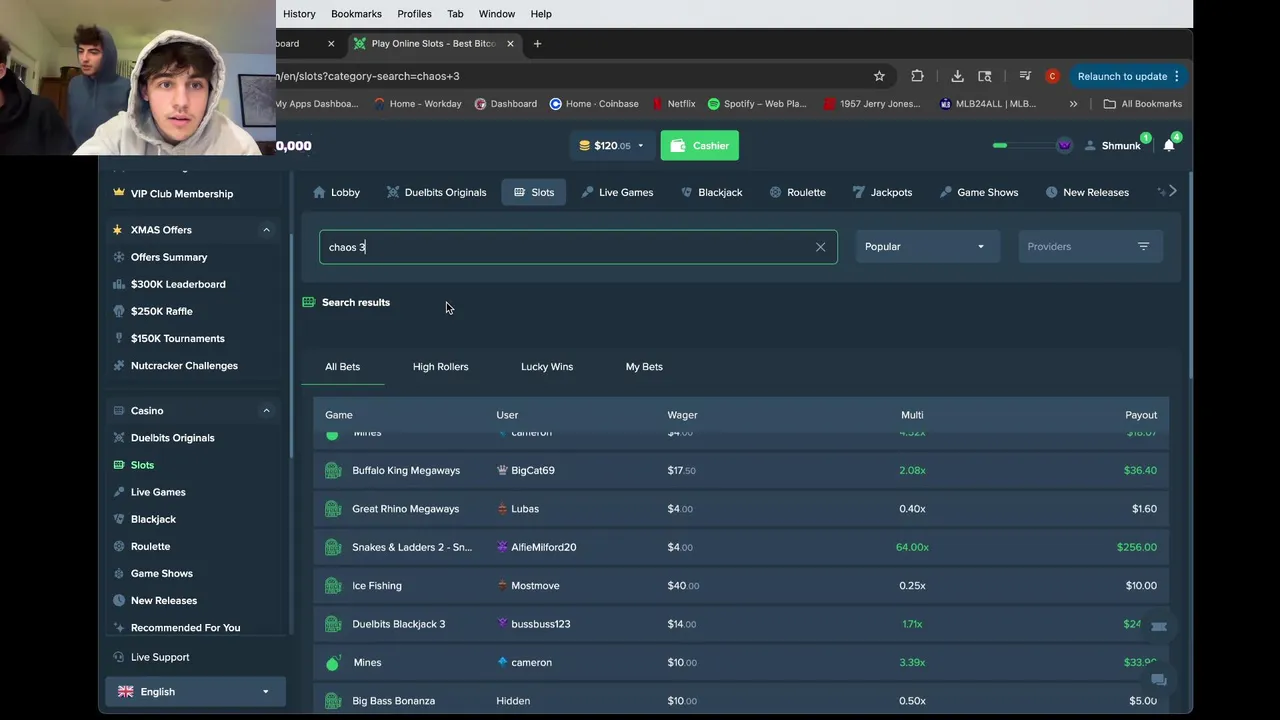
Task: Click Relaunch to update button
Action: click(x=1128, y=76)
